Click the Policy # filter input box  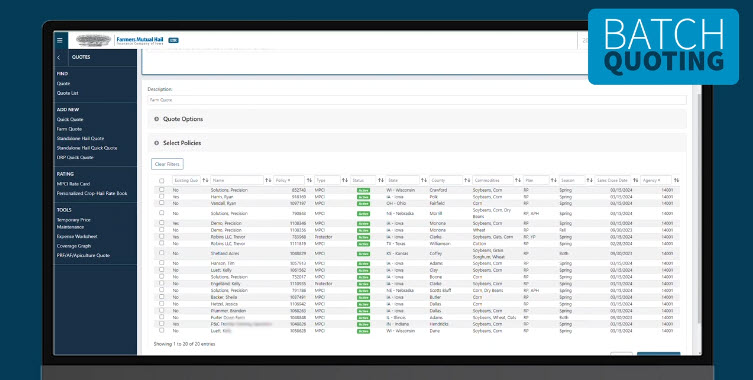click(289, 180)
